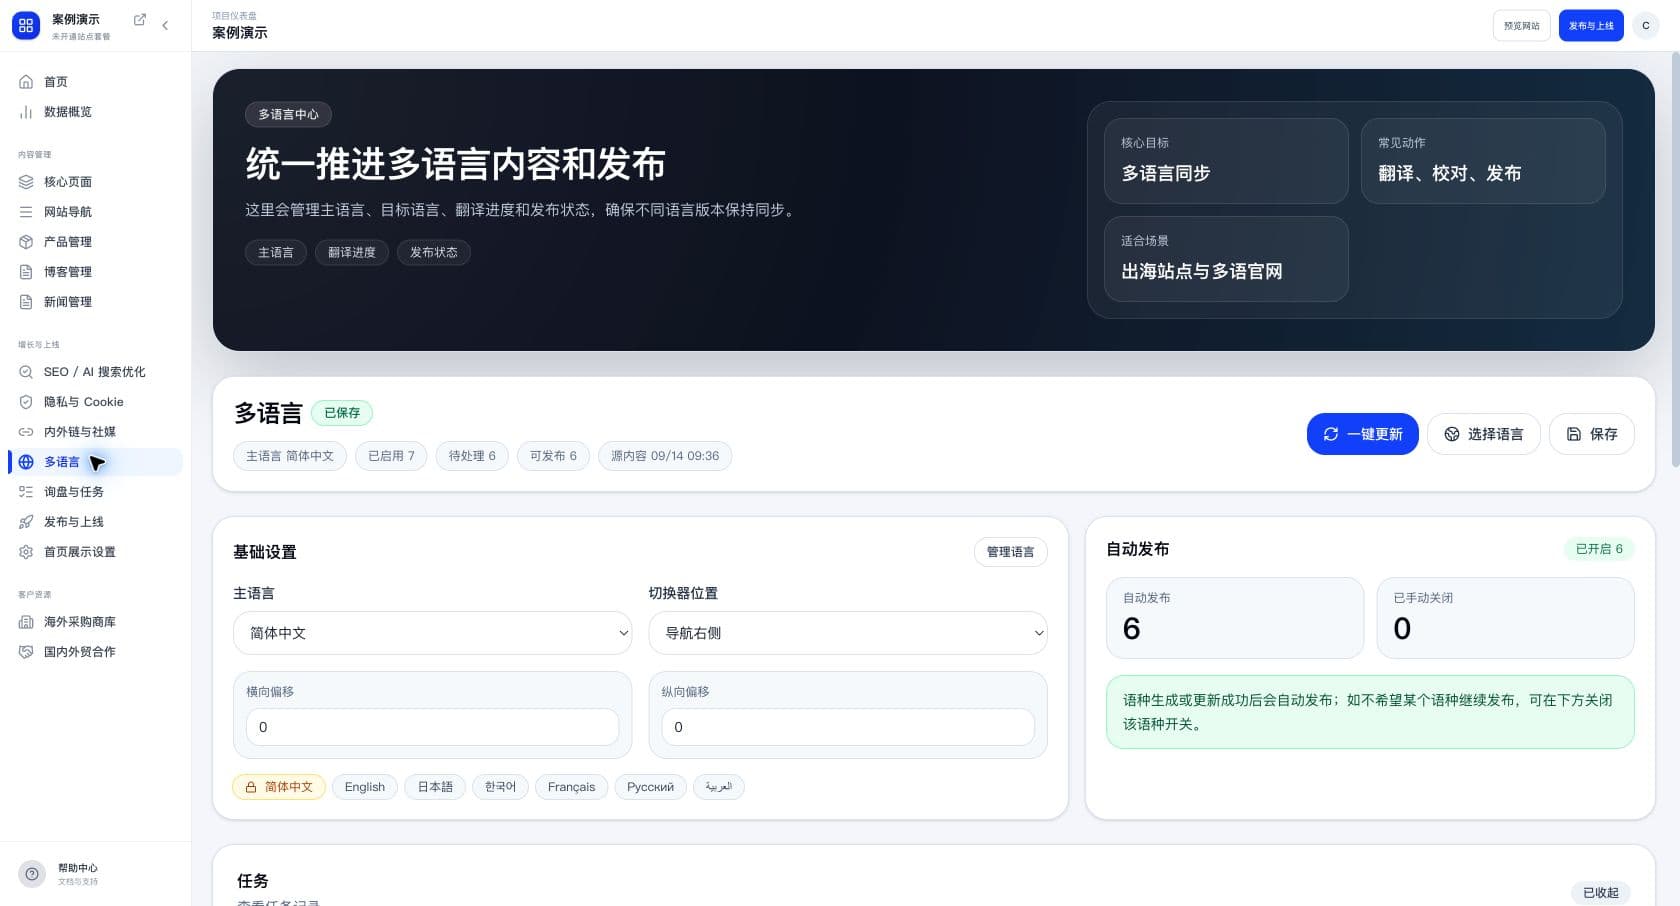This screenshot has width=1680, height=906.
Task: Click the 可发布 6 status pill
Action: [553, 456]
